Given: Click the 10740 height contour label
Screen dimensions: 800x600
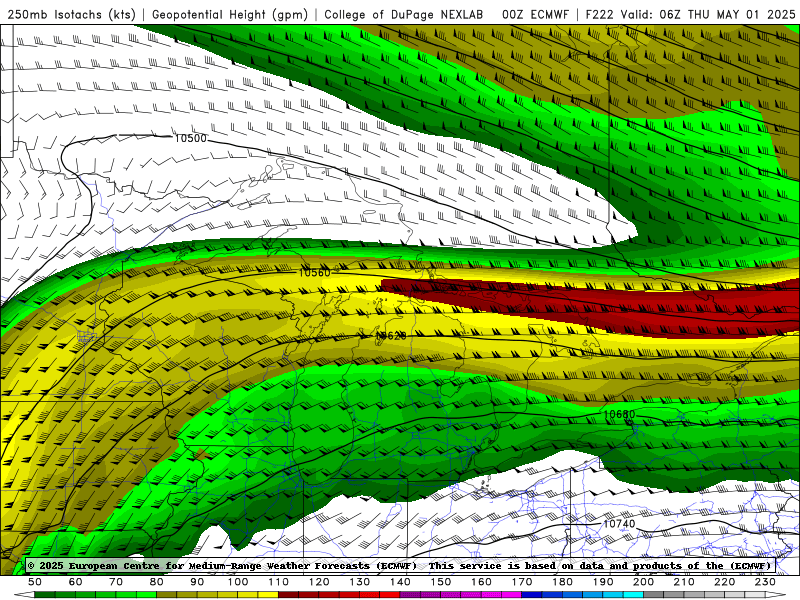Looking at the screenshot, I should click(619, 523).
